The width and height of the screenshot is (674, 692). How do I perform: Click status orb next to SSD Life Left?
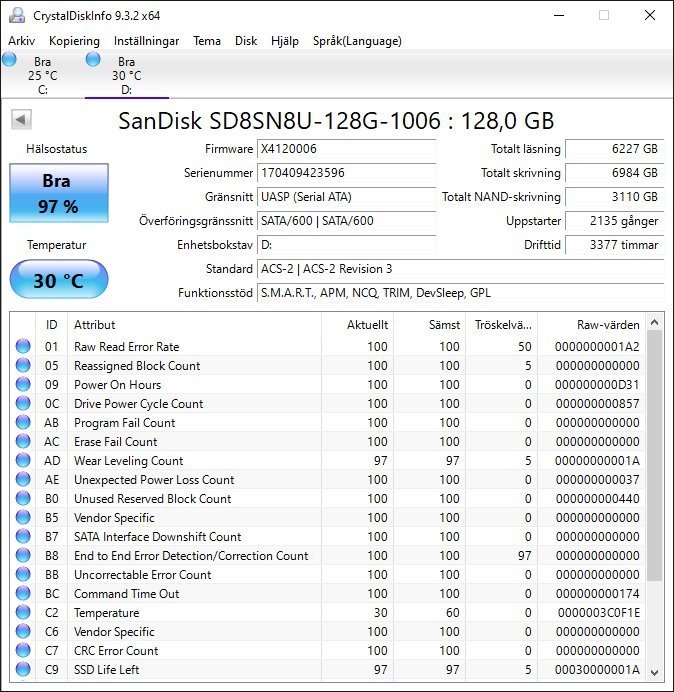pyautogui.click(x=23, y=670)
